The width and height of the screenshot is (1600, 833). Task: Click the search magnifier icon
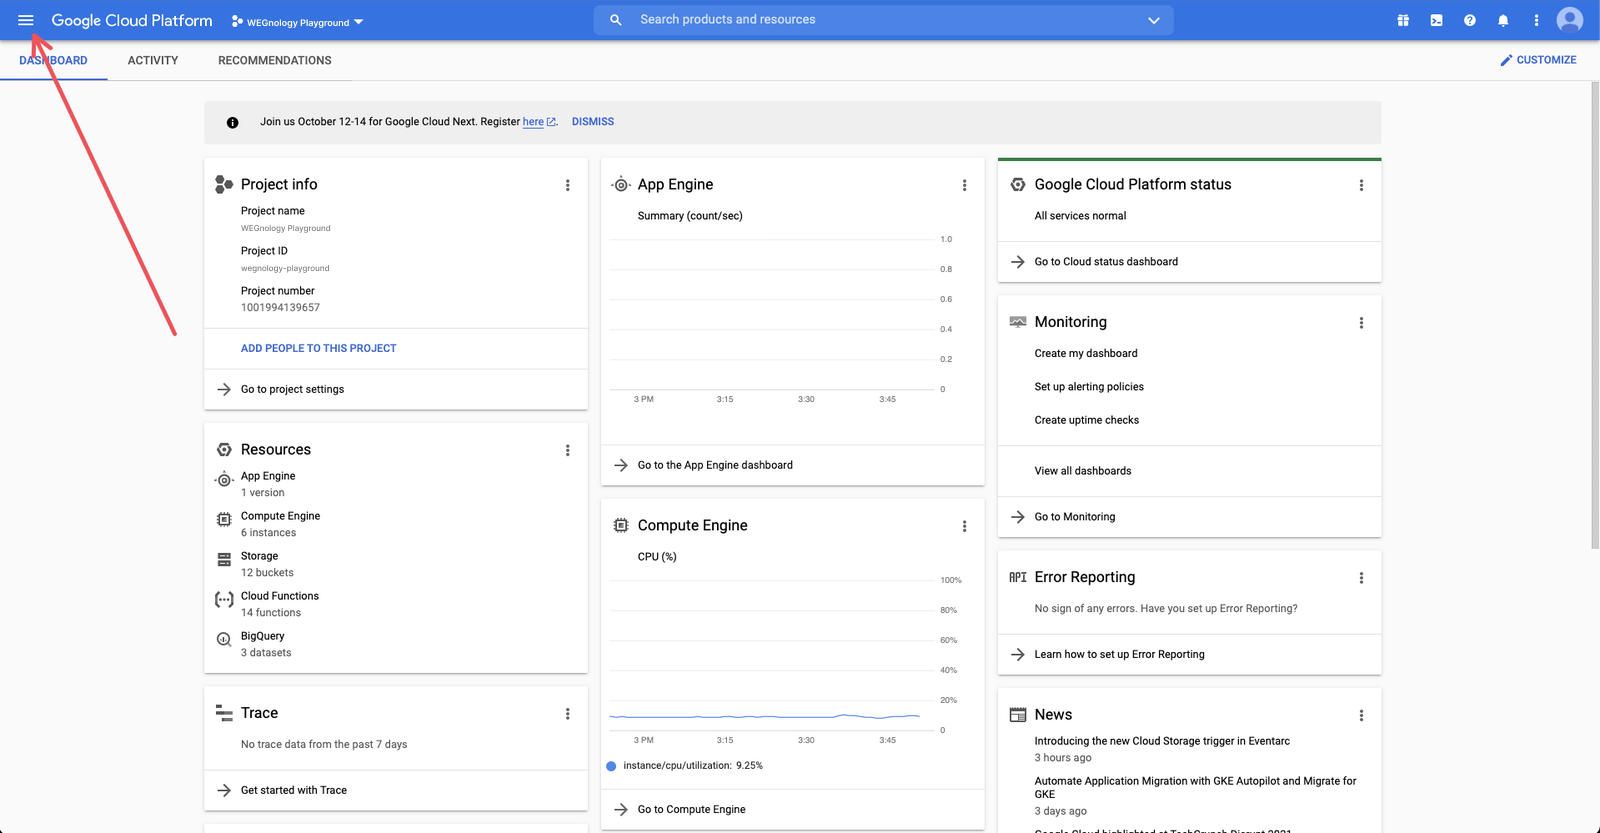tap(616, 20)
